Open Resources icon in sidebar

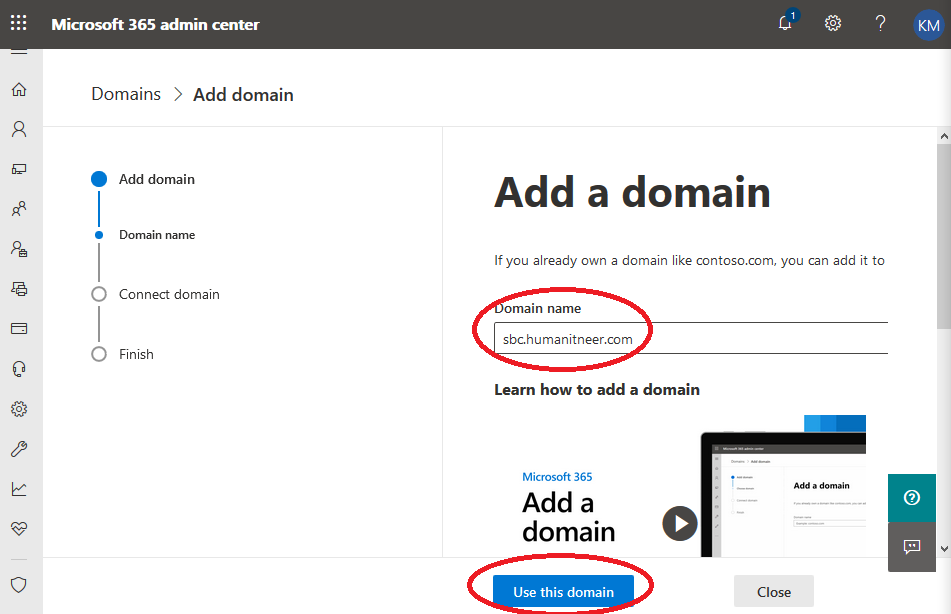[19, 289]
